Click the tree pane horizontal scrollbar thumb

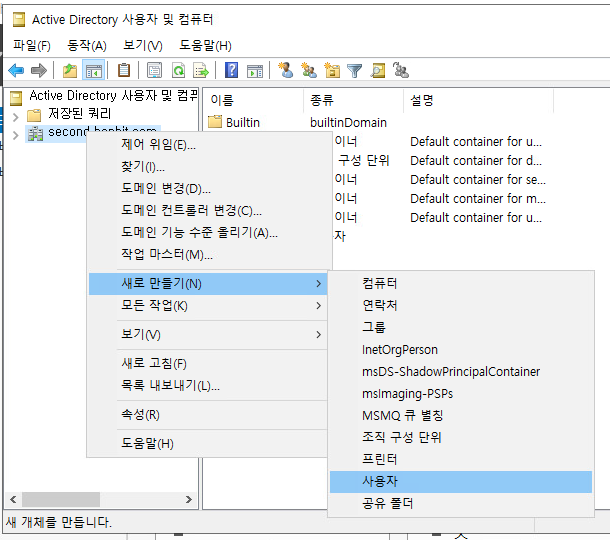pos(61,500)
